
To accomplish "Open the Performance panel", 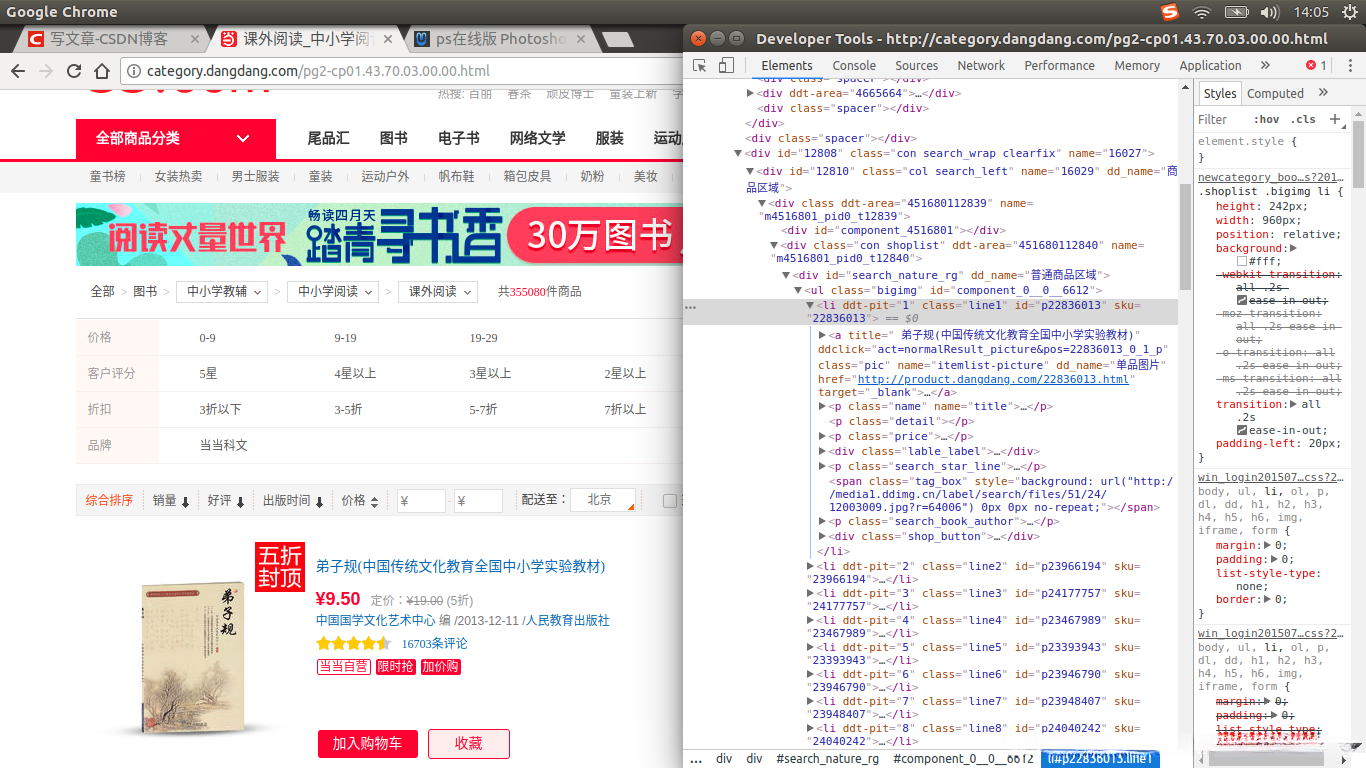I will click(1060, 66).
